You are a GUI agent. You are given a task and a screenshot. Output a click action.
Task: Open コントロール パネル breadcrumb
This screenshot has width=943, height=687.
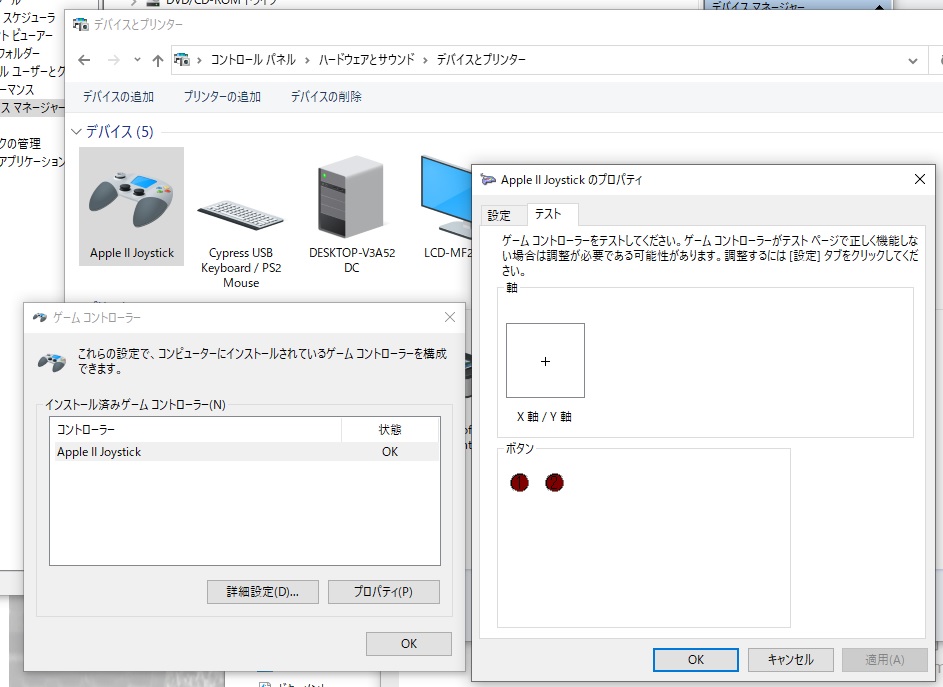click(253, 60)
